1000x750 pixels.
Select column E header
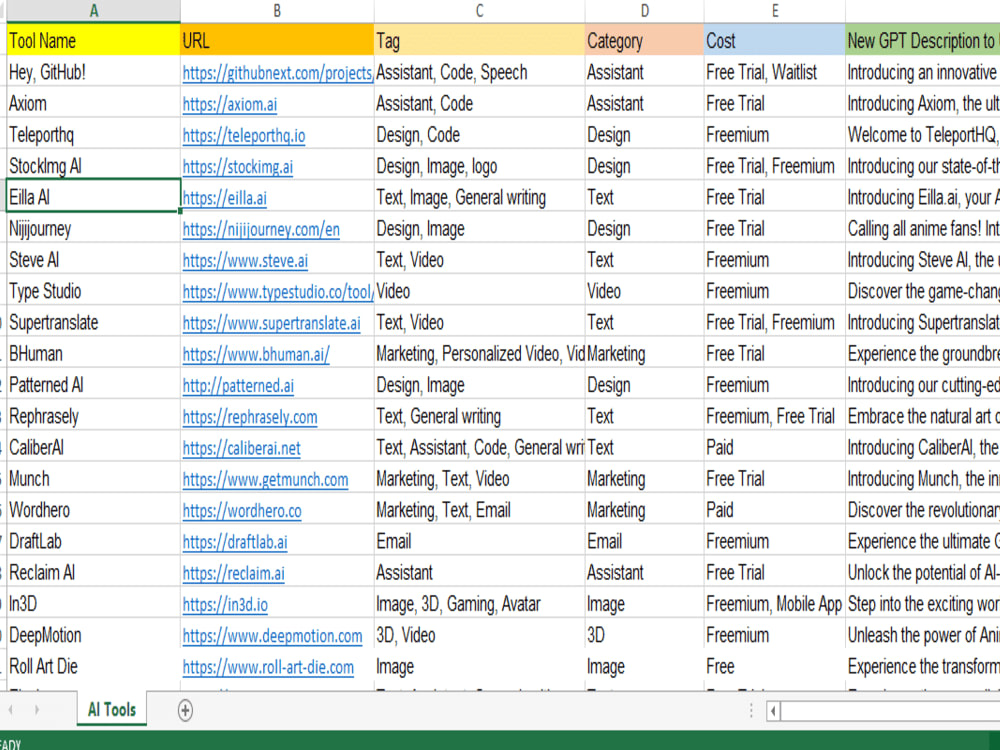coord(774,11)
